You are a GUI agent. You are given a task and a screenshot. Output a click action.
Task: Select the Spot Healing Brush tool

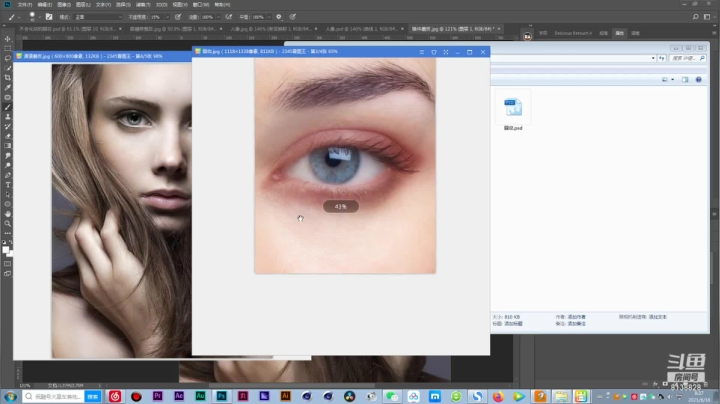[x=8, y=97]
